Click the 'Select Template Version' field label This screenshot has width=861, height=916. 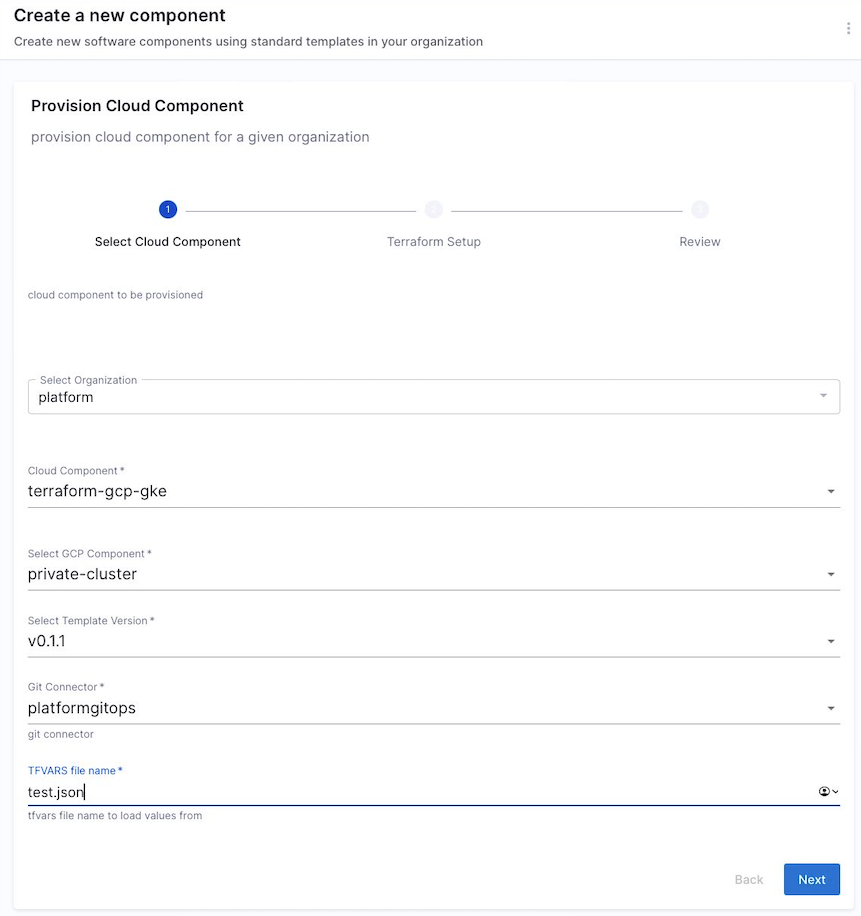click(x=91, y=620)
